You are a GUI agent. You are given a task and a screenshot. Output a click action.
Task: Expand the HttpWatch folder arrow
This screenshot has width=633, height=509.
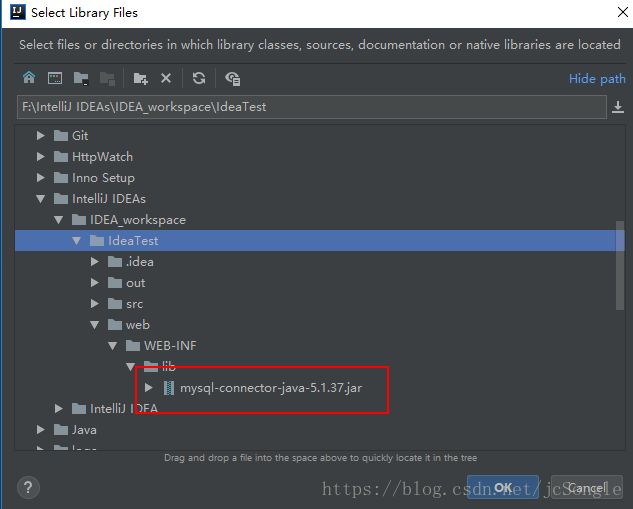point(40,157)
